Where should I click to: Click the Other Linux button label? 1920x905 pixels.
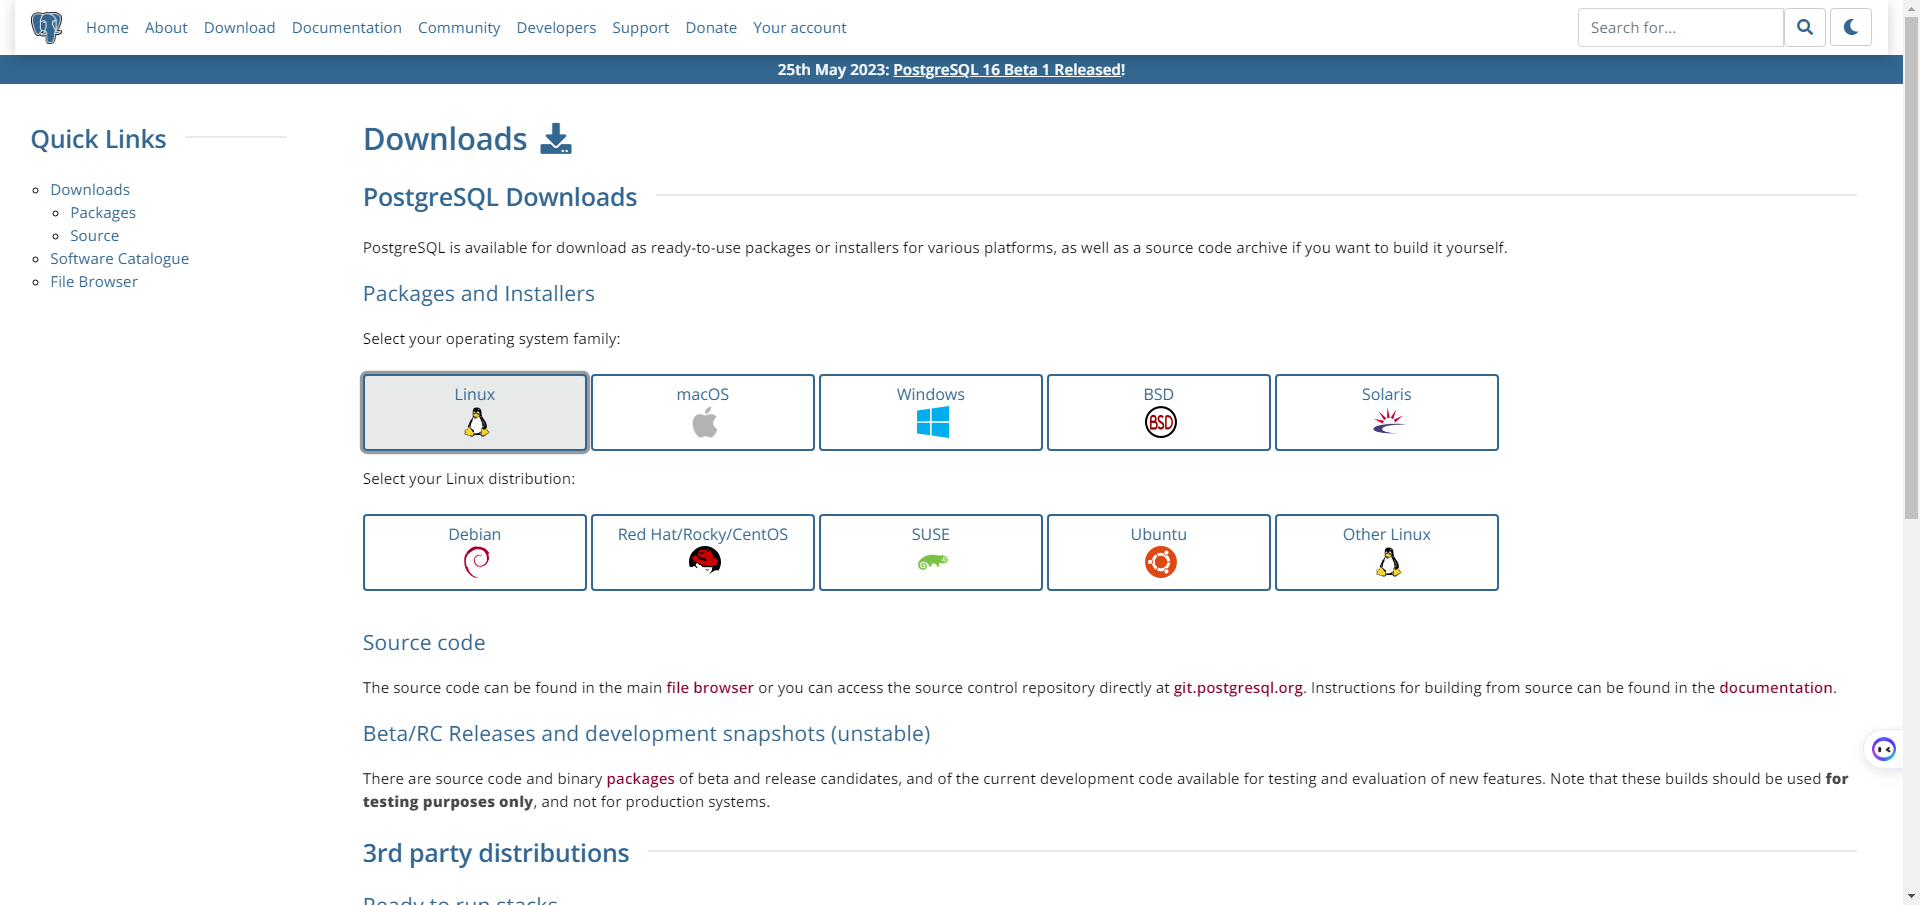(1387, 535)
